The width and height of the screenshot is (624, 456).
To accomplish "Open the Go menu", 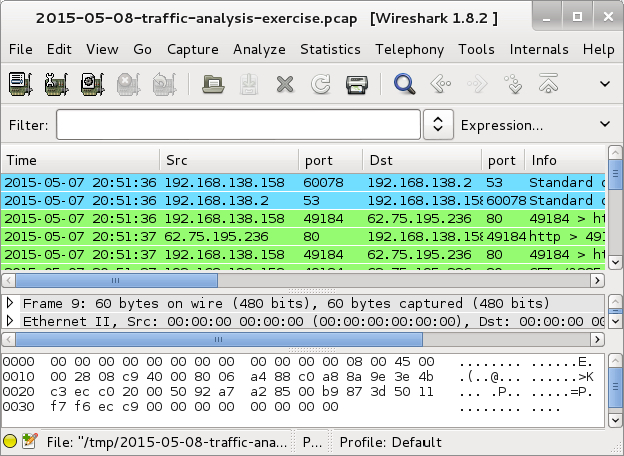I will 142,49.
